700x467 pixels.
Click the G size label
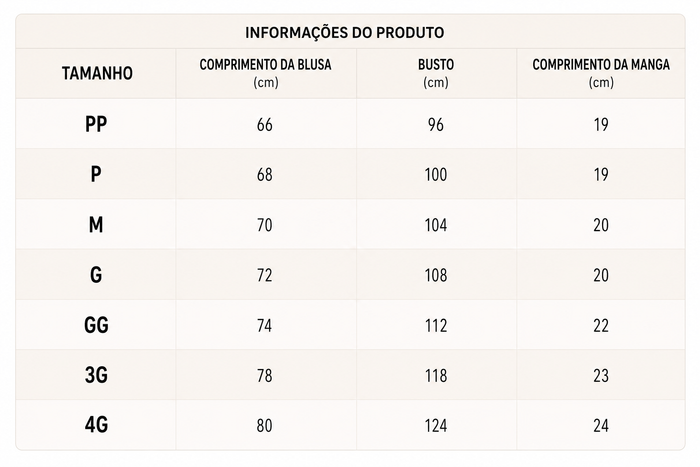tap(96, 275)
